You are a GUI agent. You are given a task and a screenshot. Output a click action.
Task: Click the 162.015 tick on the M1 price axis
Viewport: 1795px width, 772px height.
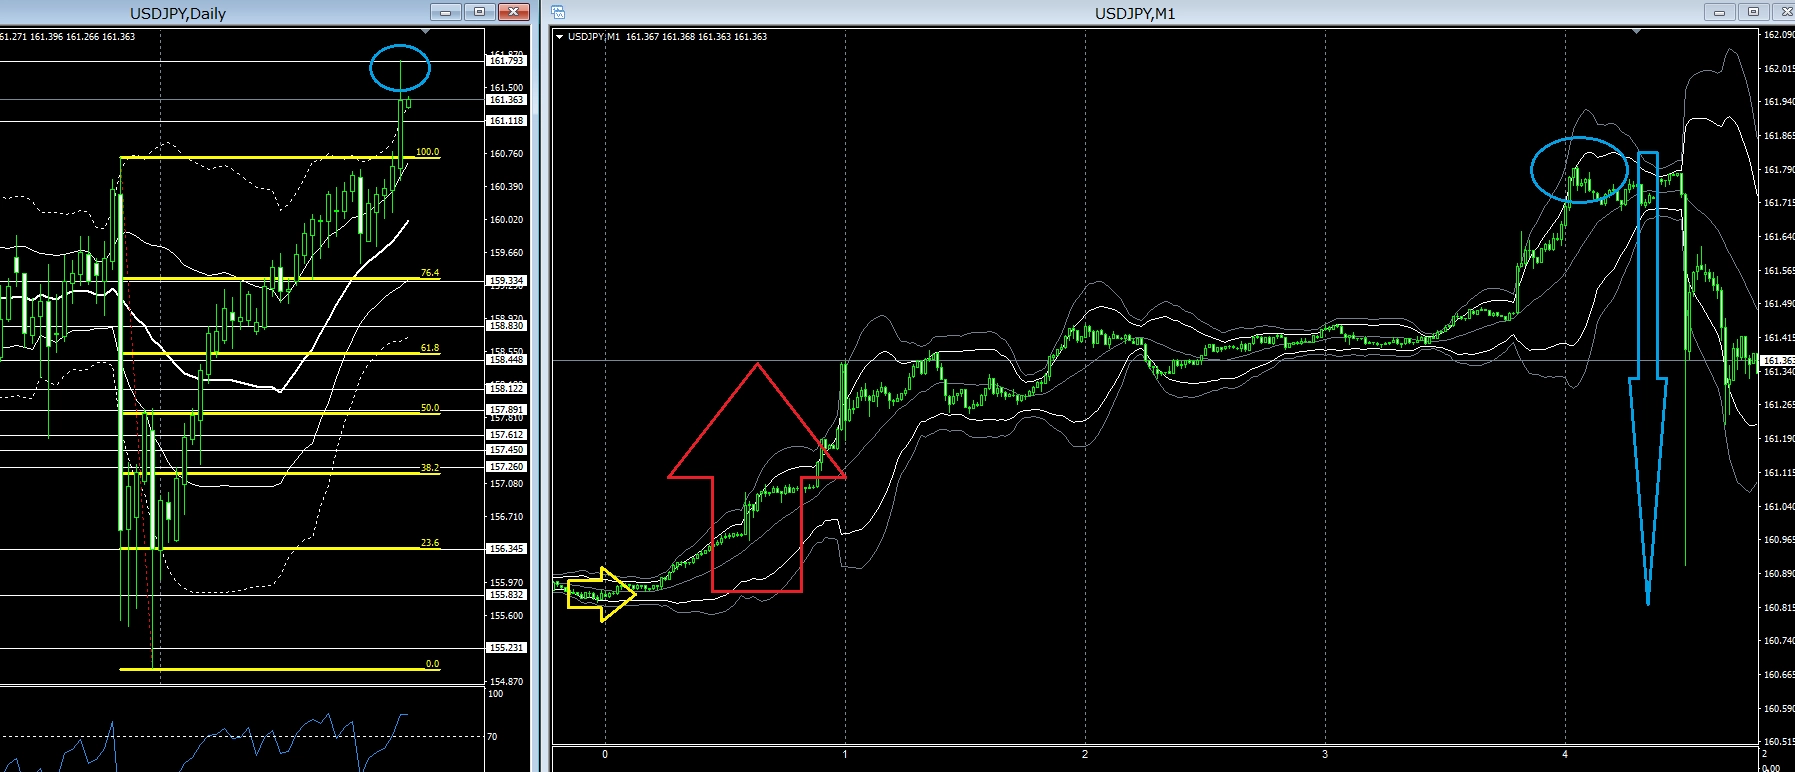click(1778, 69)
